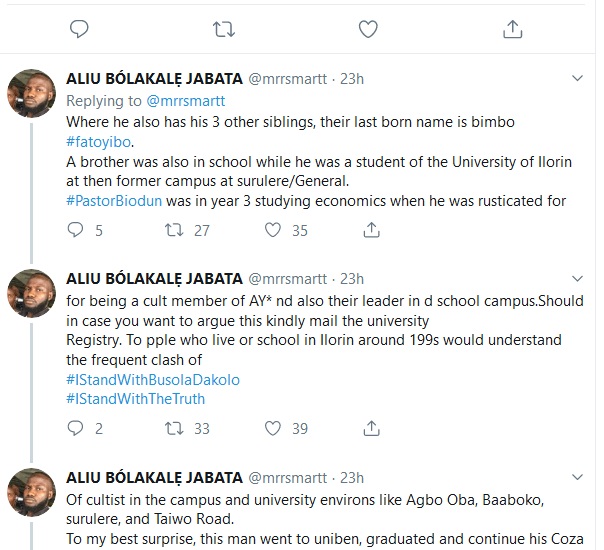Screen dimensions: 604x550
Task: Like the tweet with 39 likes
Action: tap(274, 429)
